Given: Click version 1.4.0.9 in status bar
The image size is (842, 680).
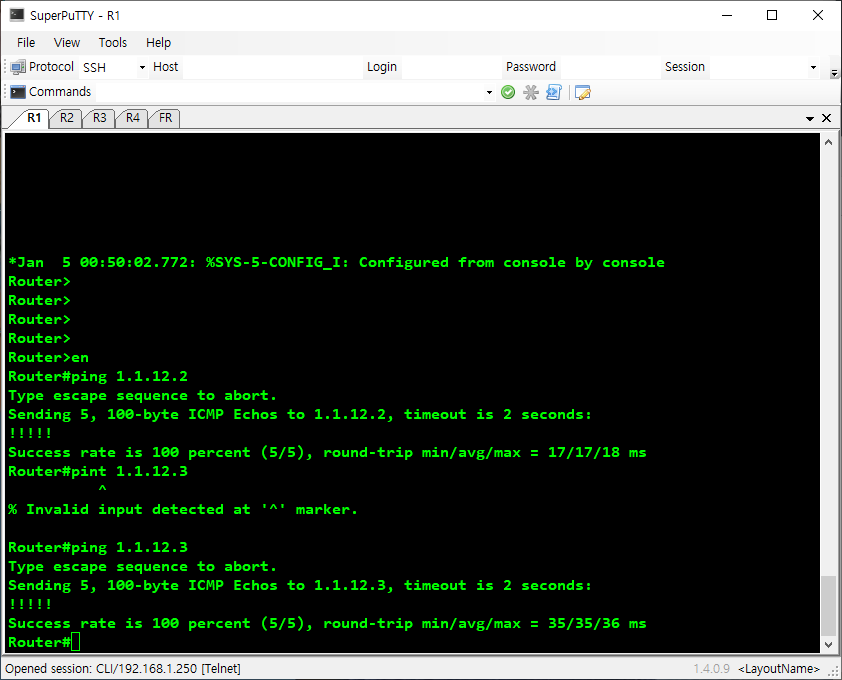Looking at the screenshot, I should (712, 669).
